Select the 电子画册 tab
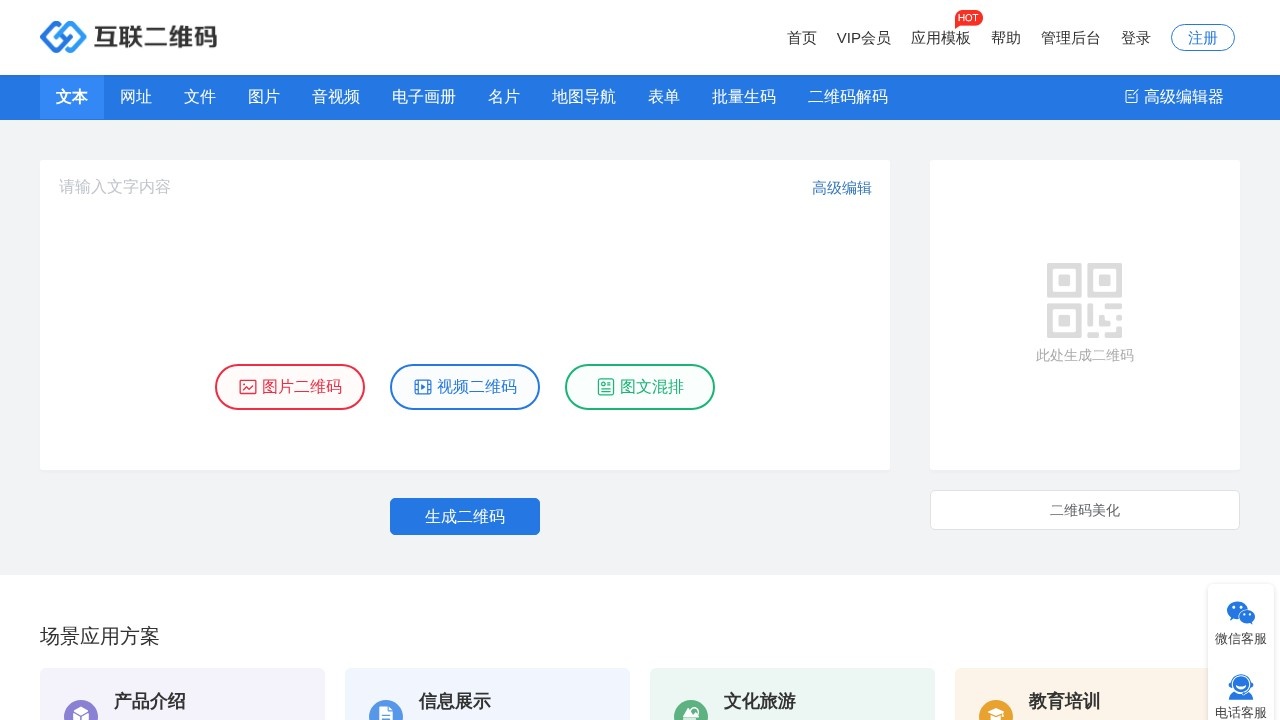 [424, 97]
